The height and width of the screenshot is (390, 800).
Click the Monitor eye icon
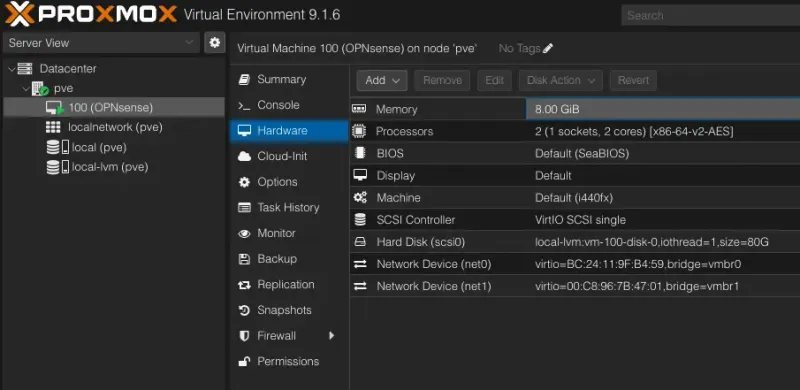(244, 234)
